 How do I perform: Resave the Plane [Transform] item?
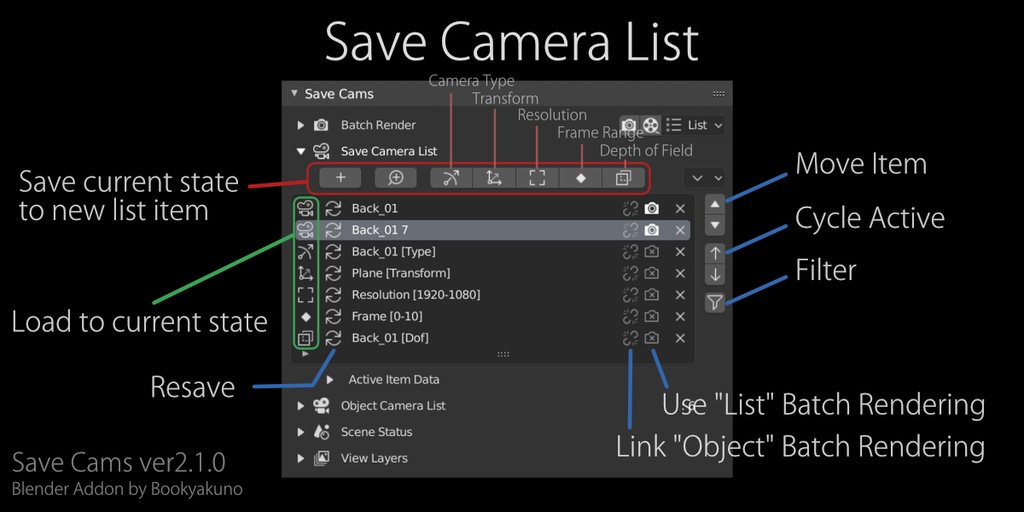[334, 273]
